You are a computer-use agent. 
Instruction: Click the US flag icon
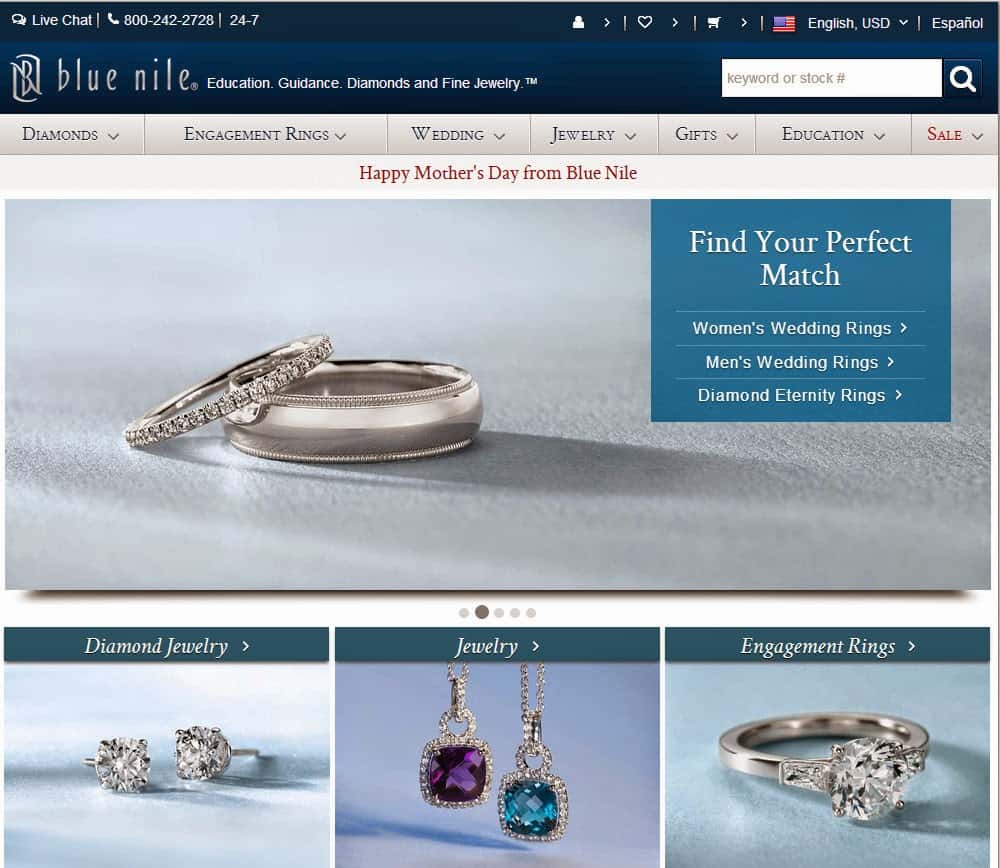point(784,24)
